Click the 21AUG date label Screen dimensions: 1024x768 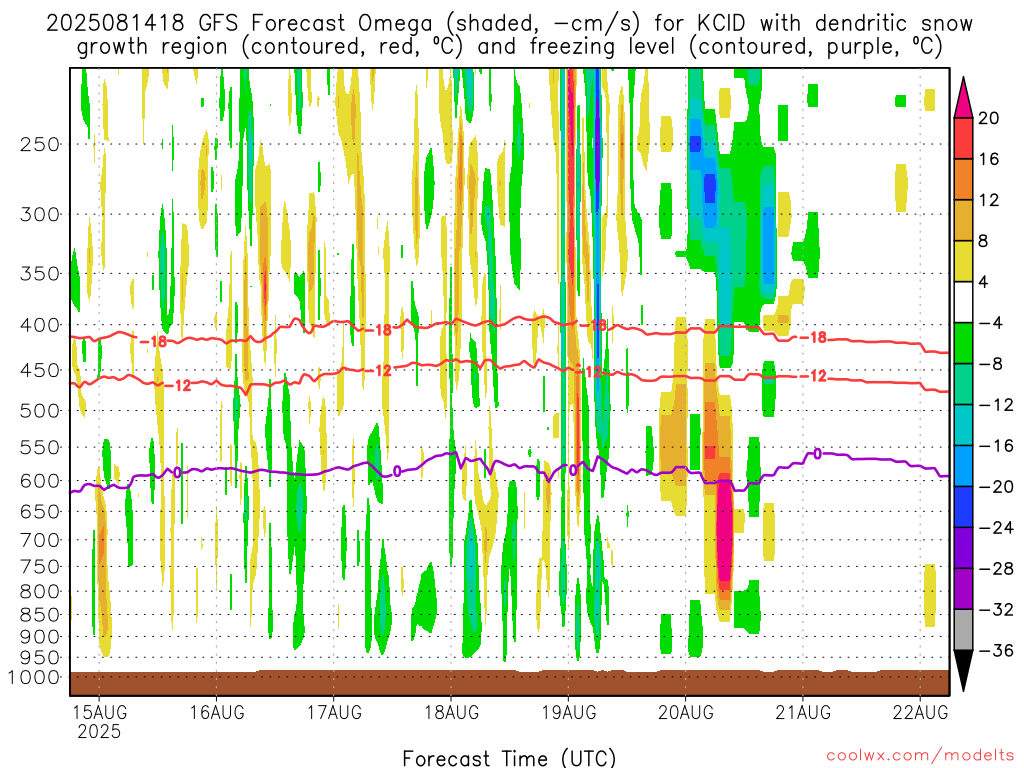(803, 712)
